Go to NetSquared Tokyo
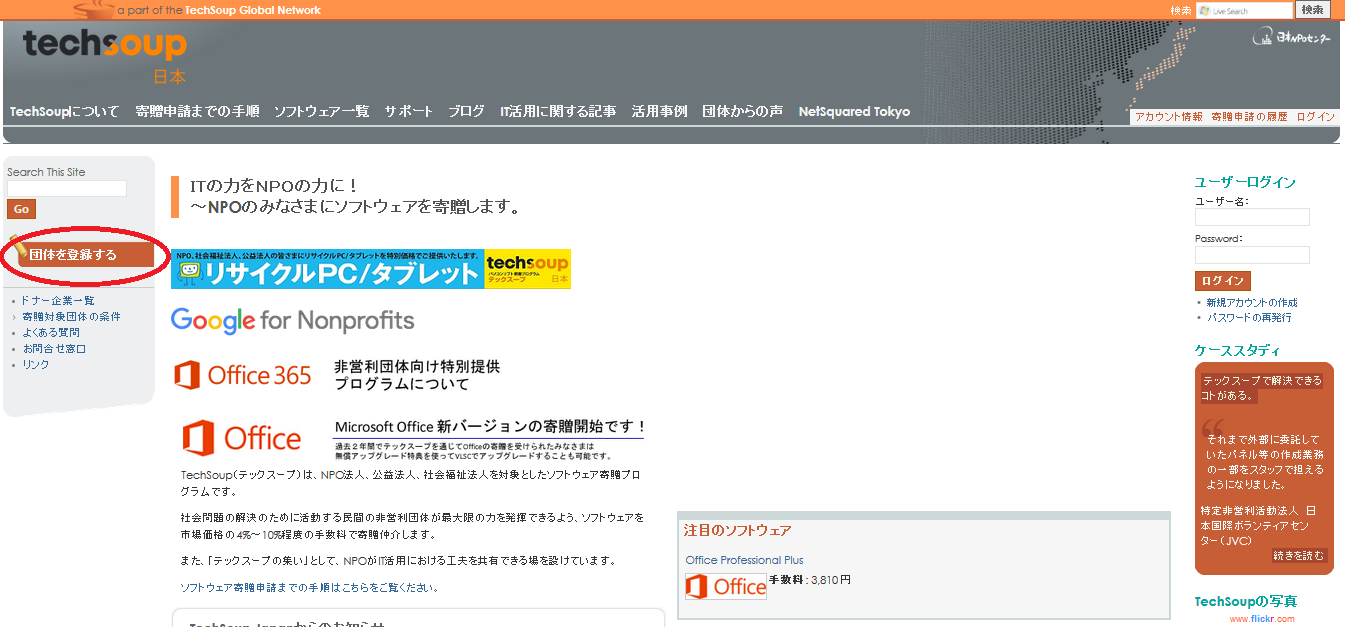Viewport: 1345px width, 627px height. tap(854, 112)
